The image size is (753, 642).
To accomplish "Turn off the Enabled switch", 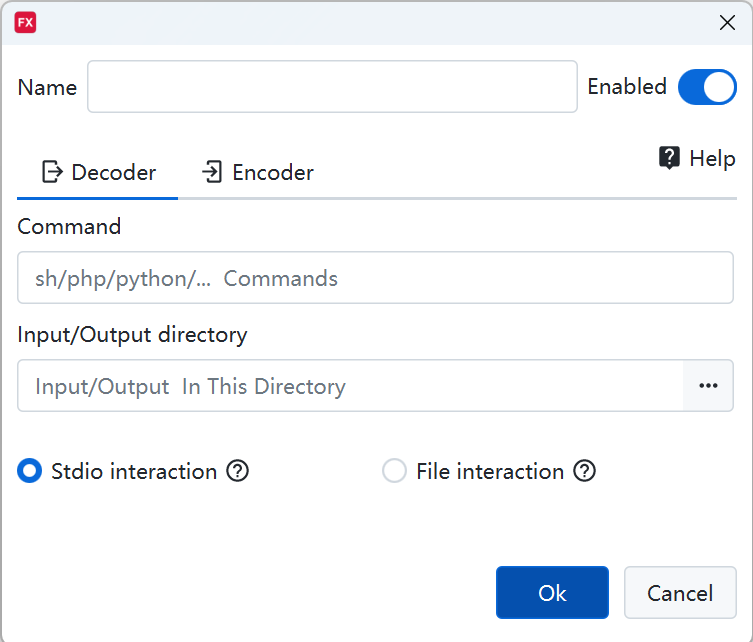I will pos(707,87).
